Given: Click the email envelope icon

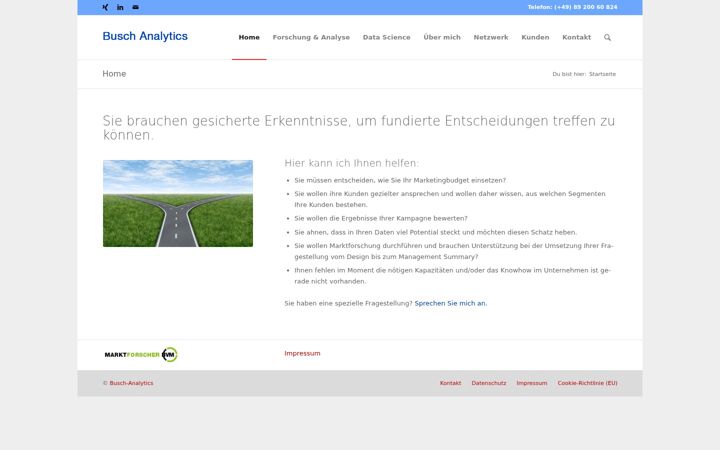Looking at the screenshot, I should click(x=135, y=7).
